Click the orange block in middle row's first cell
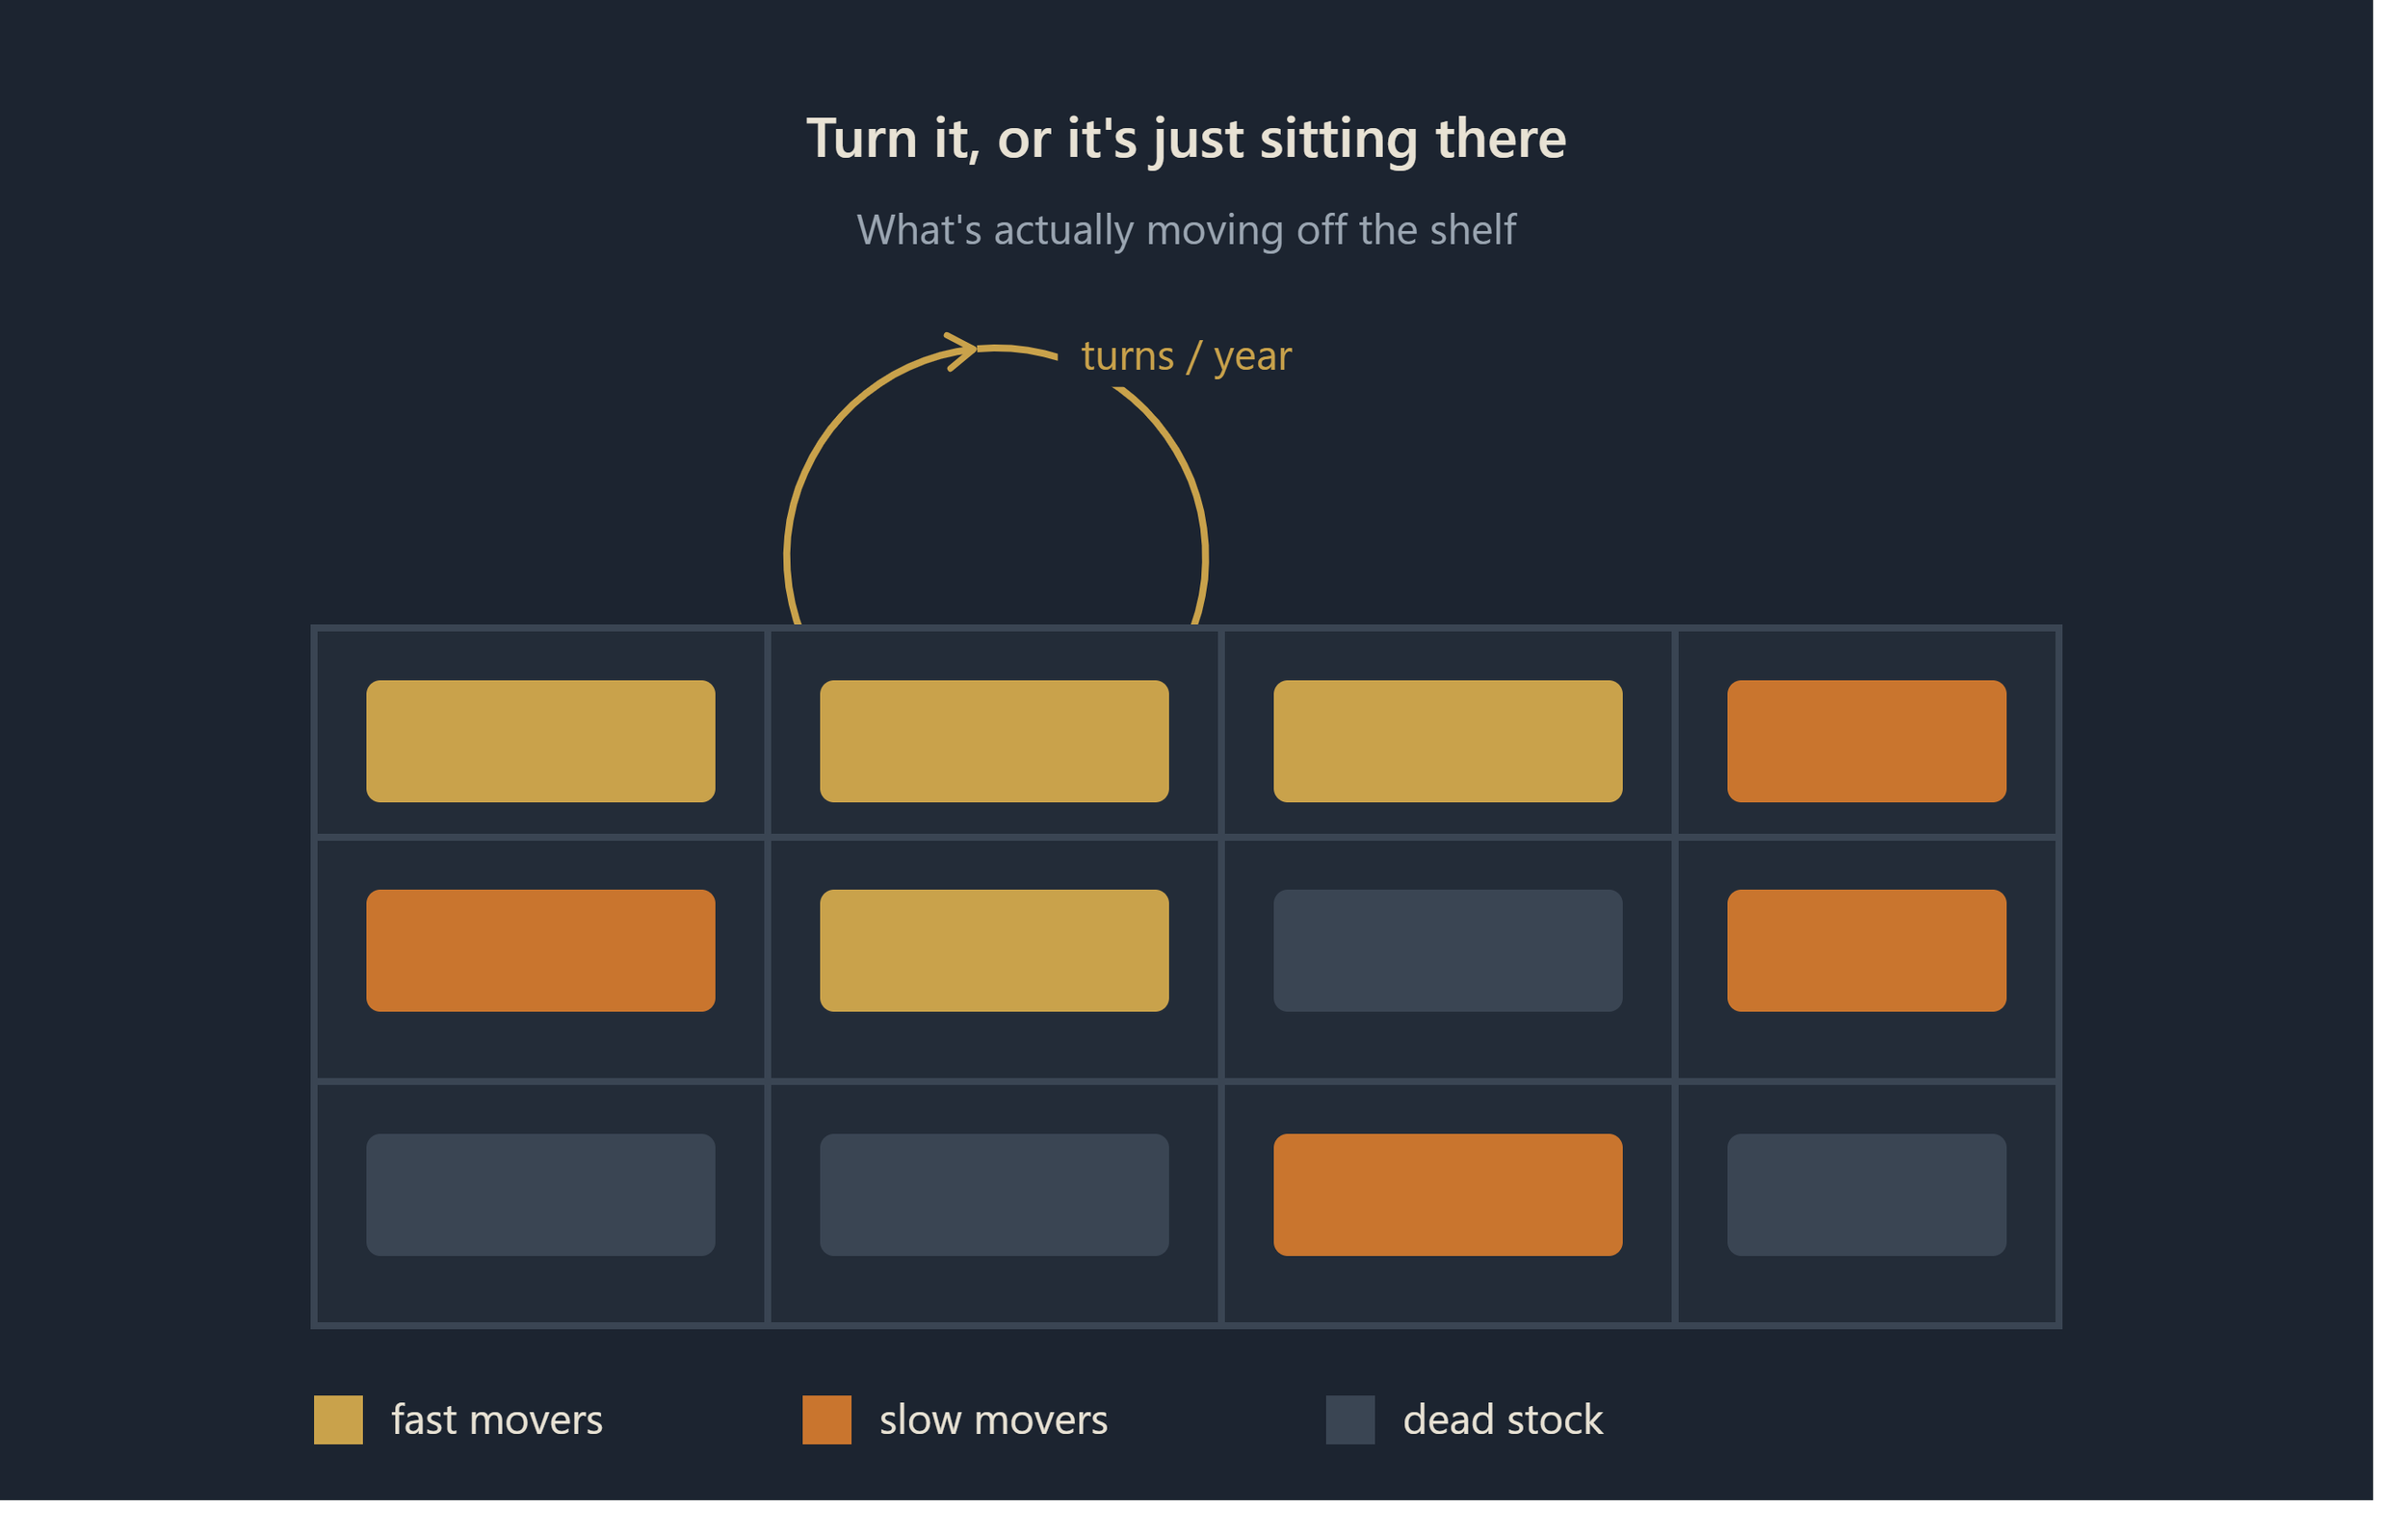The image size is (2408, 1535). pos(541,950)
